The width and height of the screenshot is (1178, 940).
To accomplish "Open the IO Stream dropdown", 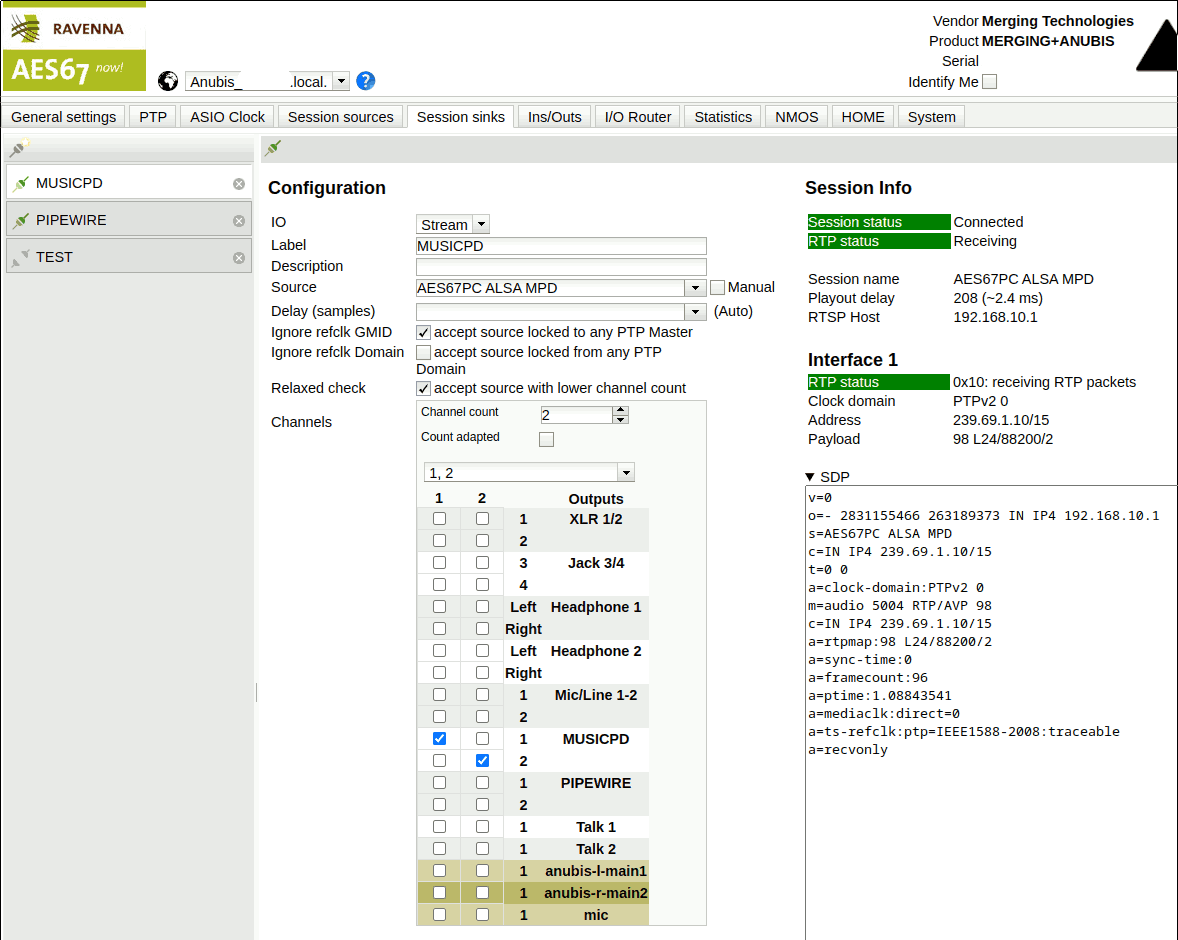I will tap(482, 224).
